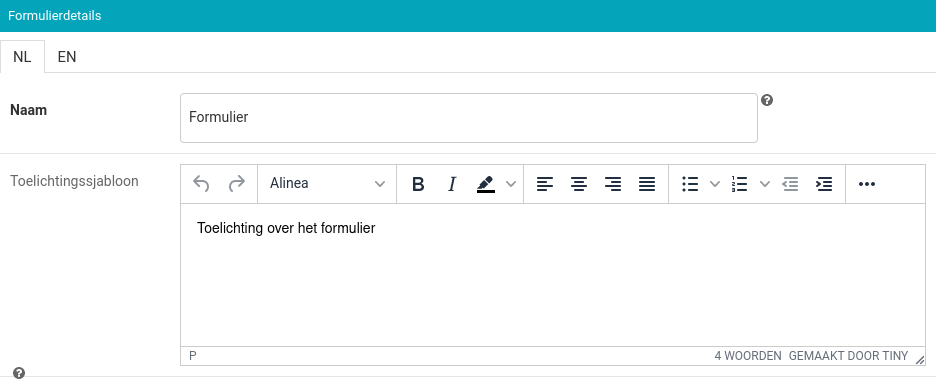
Task: Increase indent of paragraph
Action: coord(824,184)
